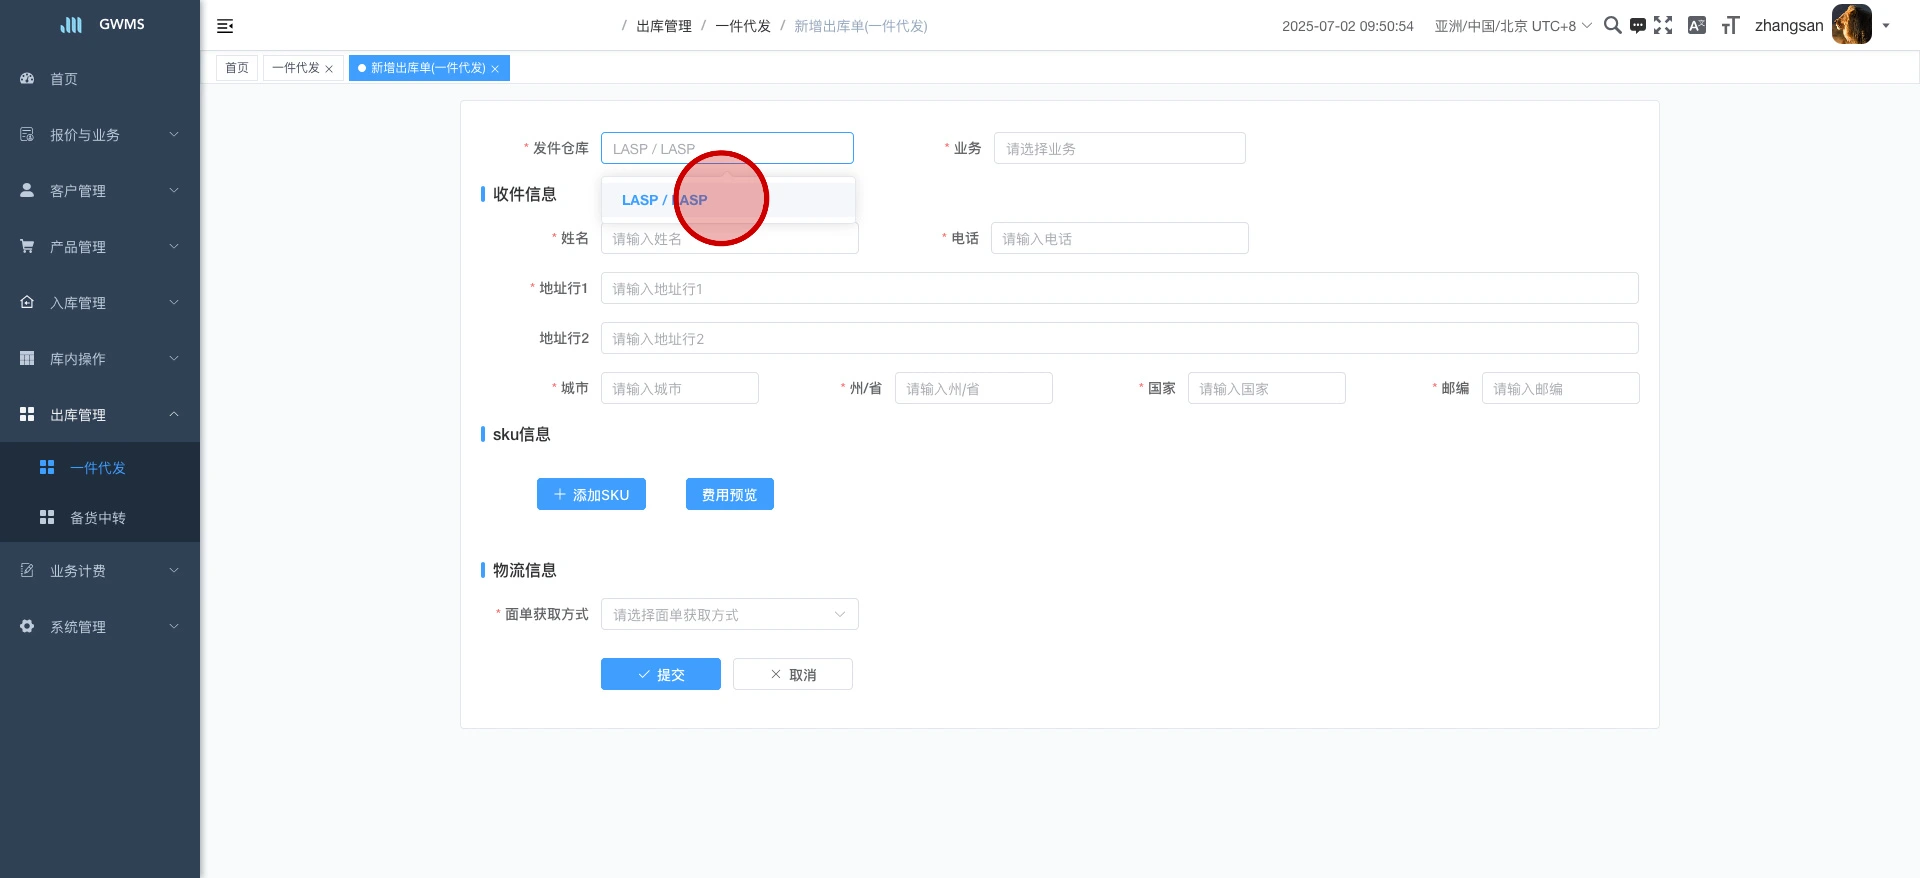The width and height of the screenshot is (1920, 878).
Task: Open the 面单获取方式 dropdown
Action: [x=729, y=614]
